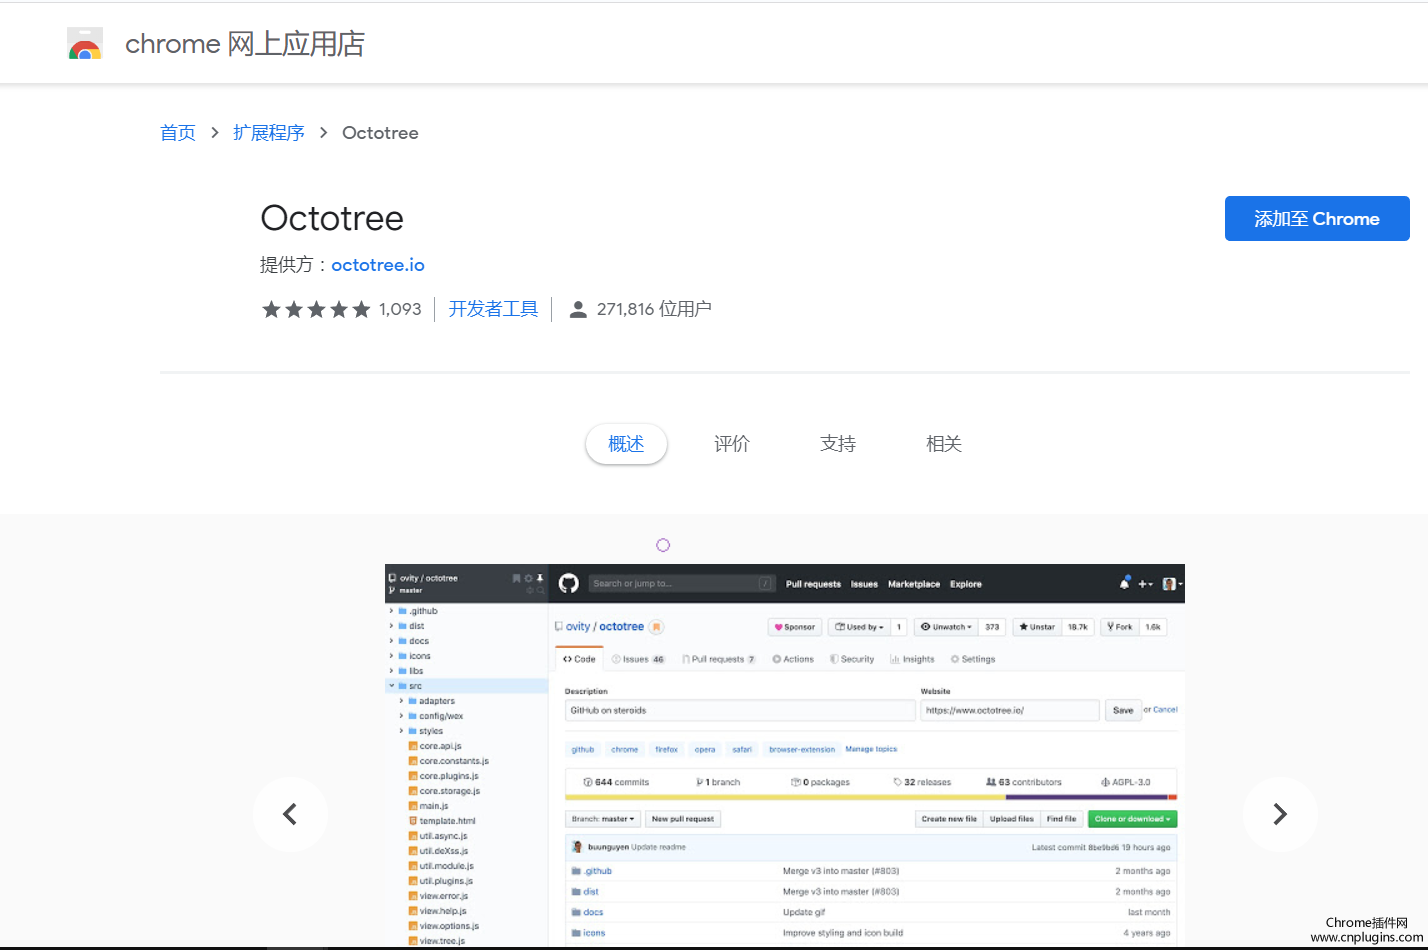This screenshot has width=1428, height=950.
Task: Click the Octotree extension heading
Action: pos(332,218)
